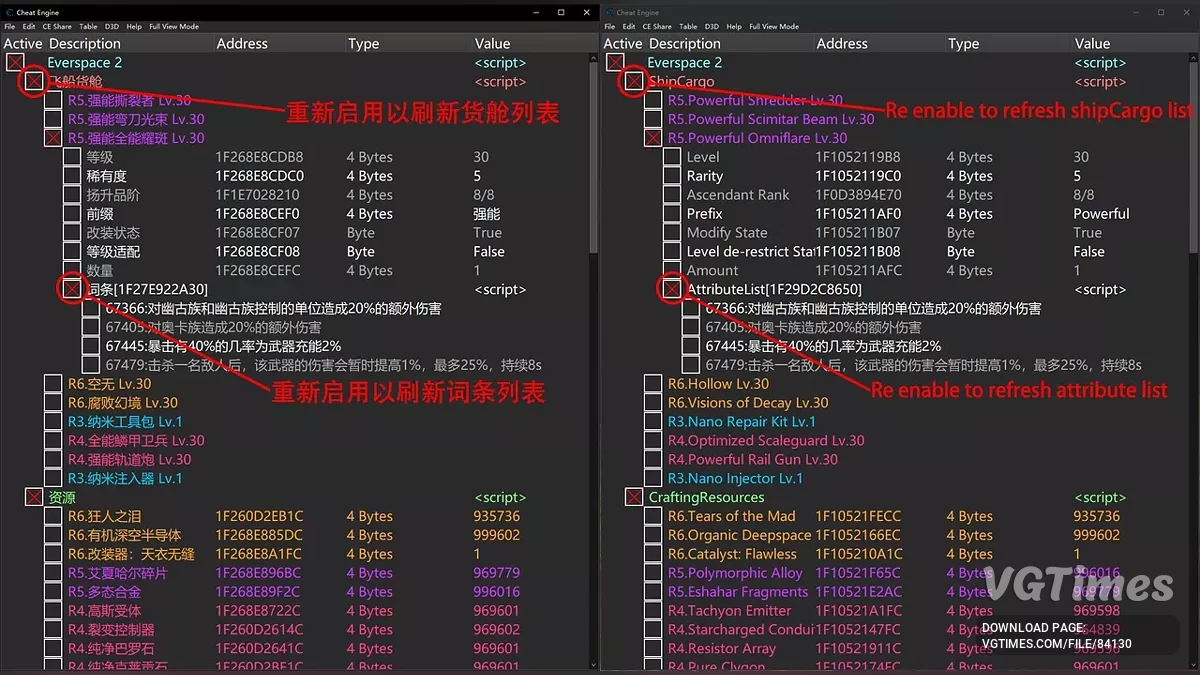Open Help menu in right Cheat Engine window
The height and width of the screenshot is (675, 1200).
click(x=735, y=27)
